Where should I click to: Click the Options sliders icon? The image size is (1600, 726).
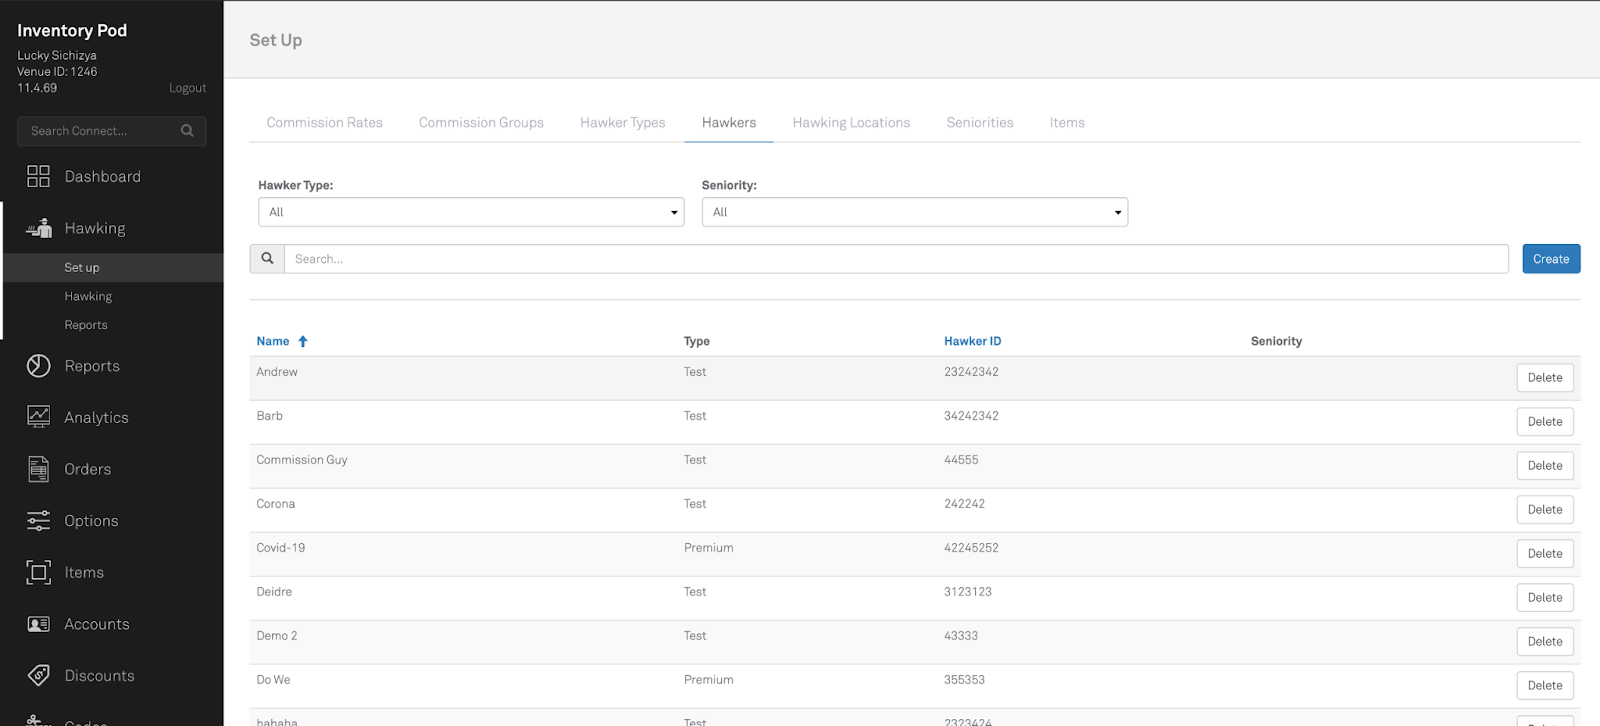[x=38, y=521]
